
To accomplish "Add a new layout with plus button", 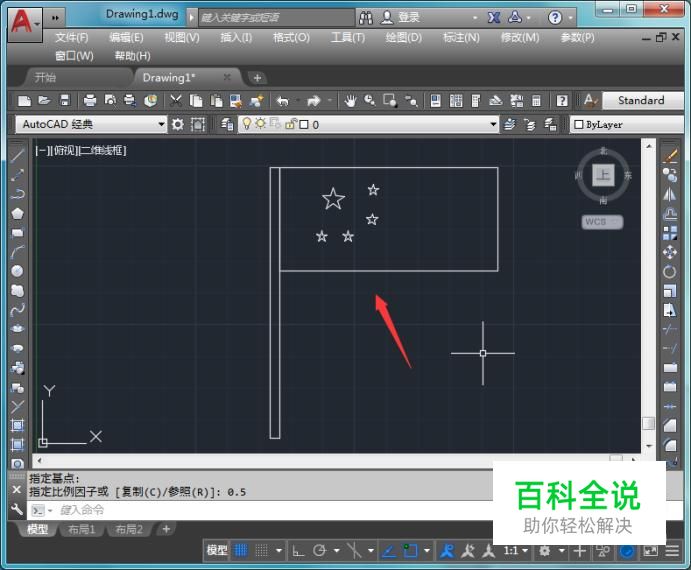I will [x=166, y=529].
